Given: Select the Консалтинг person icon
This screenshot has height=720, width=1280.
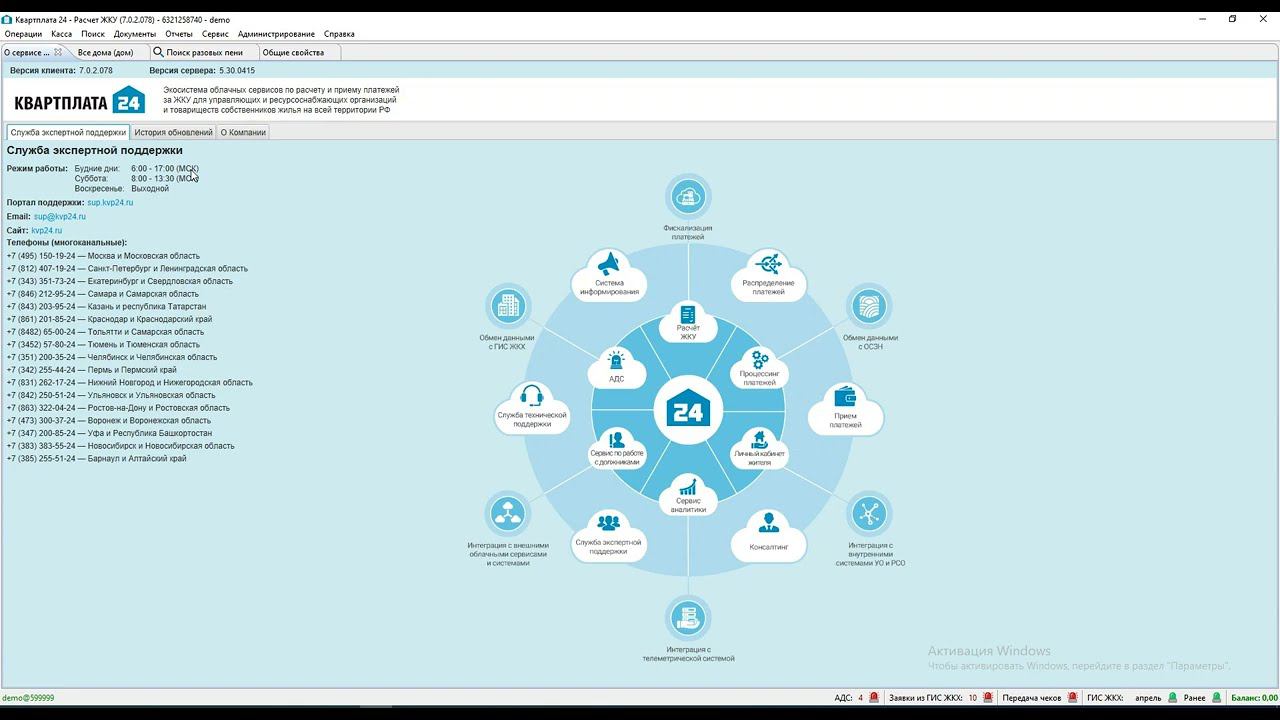Looking at the screenshot, I should (768, 522).
